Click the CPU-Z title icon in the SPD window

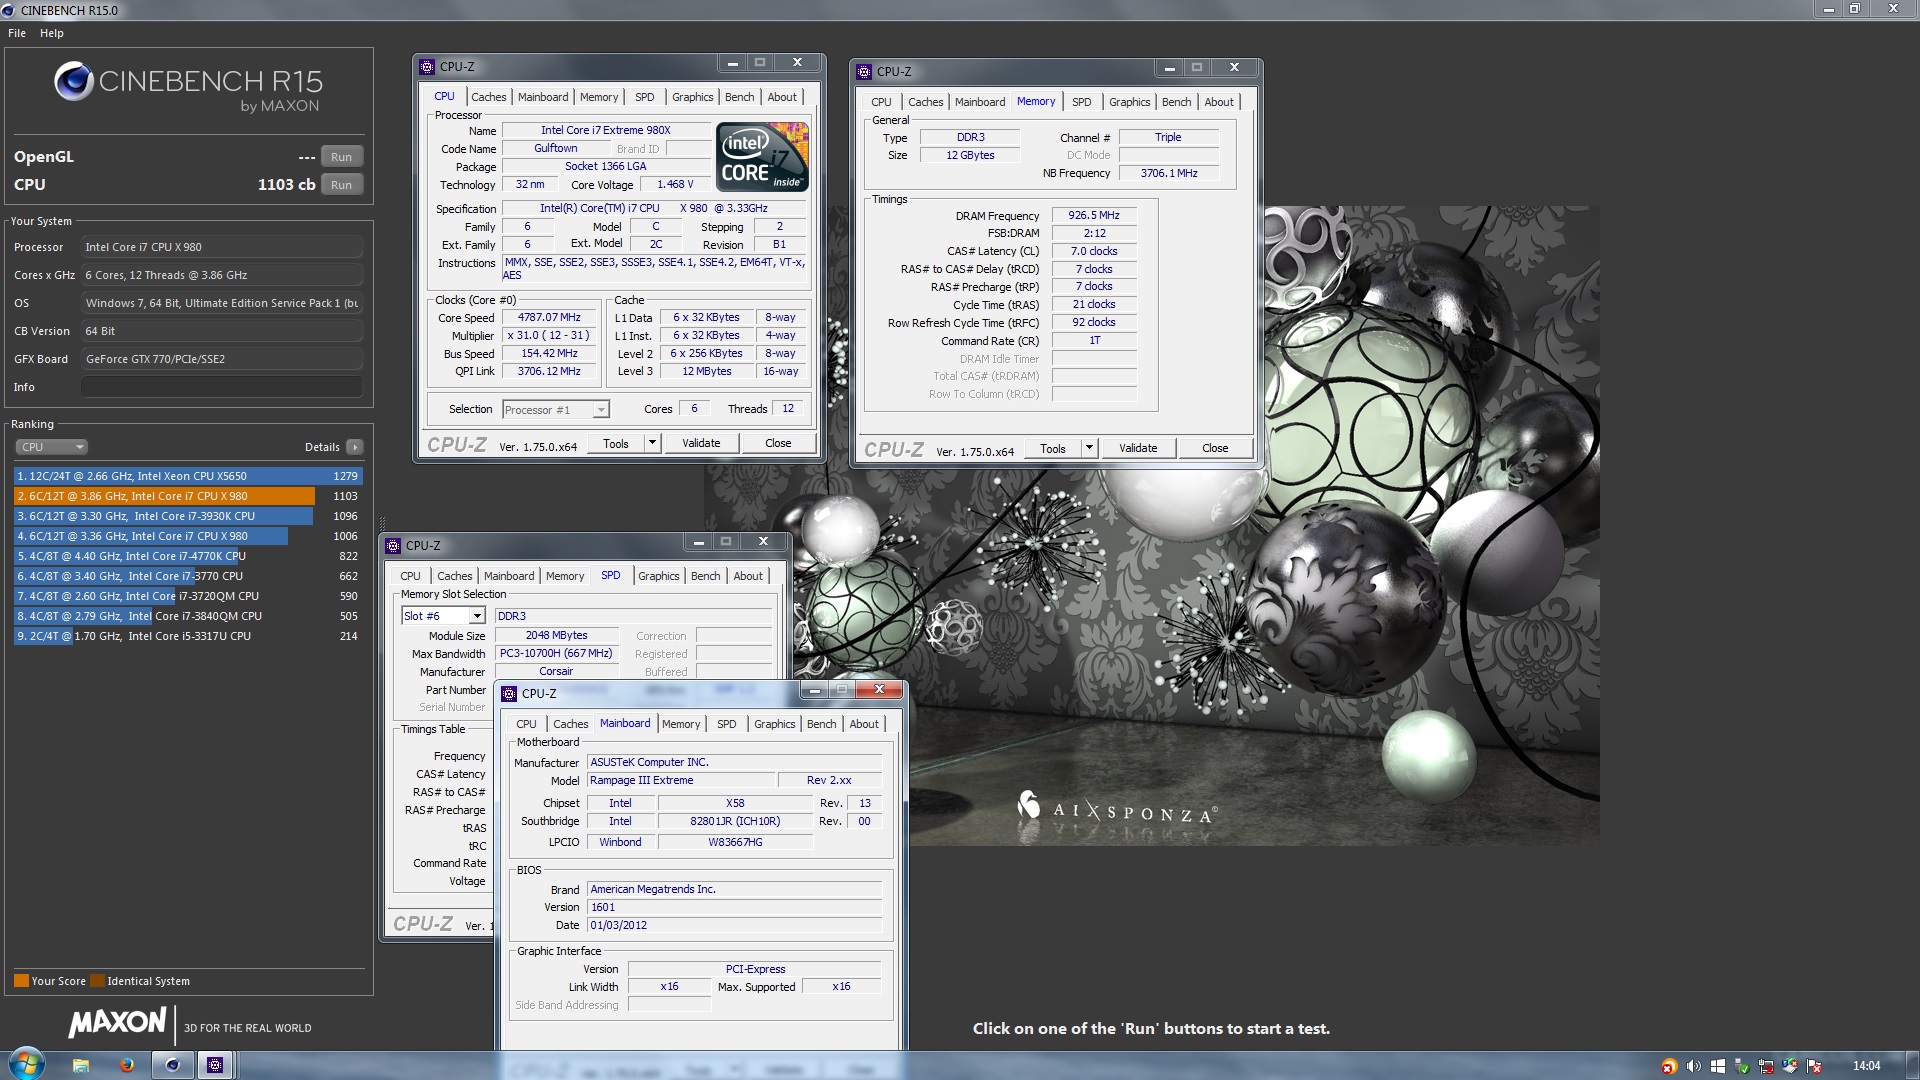393,546
